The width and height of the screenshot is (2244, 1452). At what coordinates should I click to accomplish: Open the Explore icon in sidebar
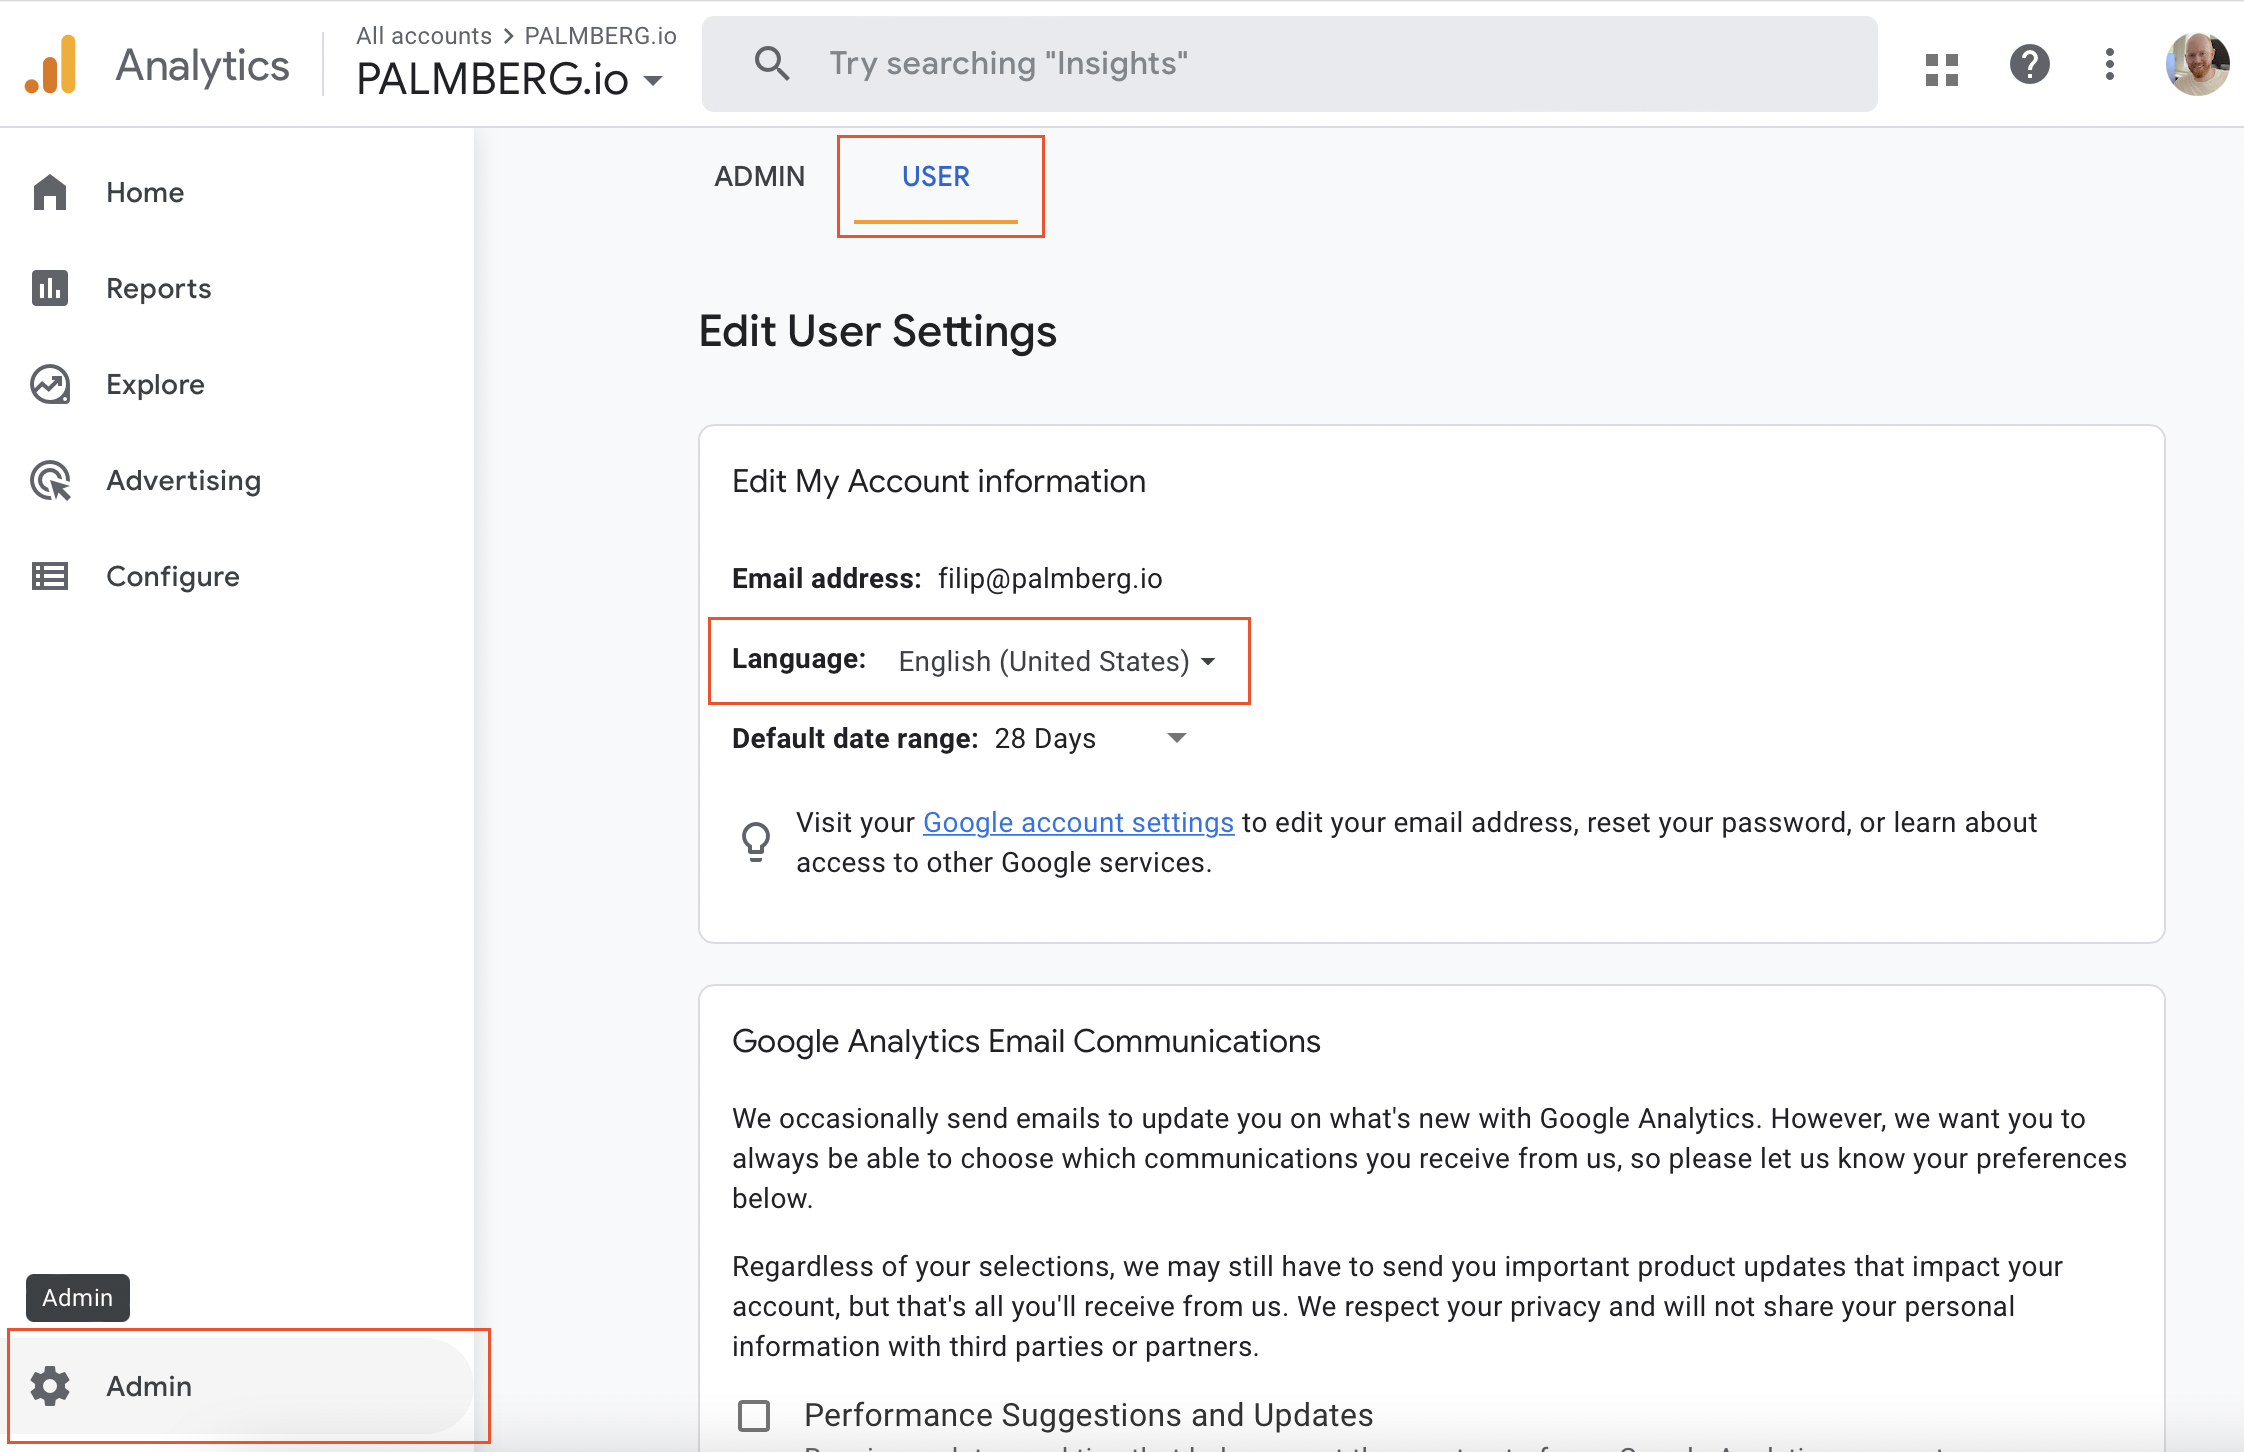point(50,384)
